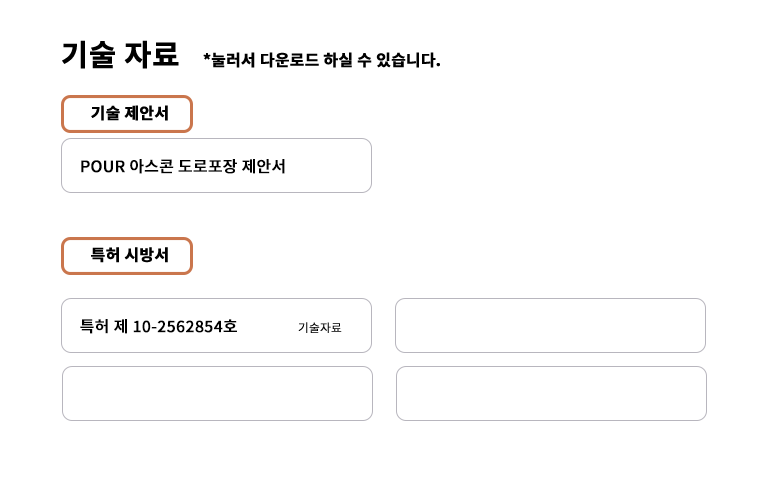The height and width of the screenshot is (502, 768).
Task: Click the asterisk before the download note
Action: point(207,59)
